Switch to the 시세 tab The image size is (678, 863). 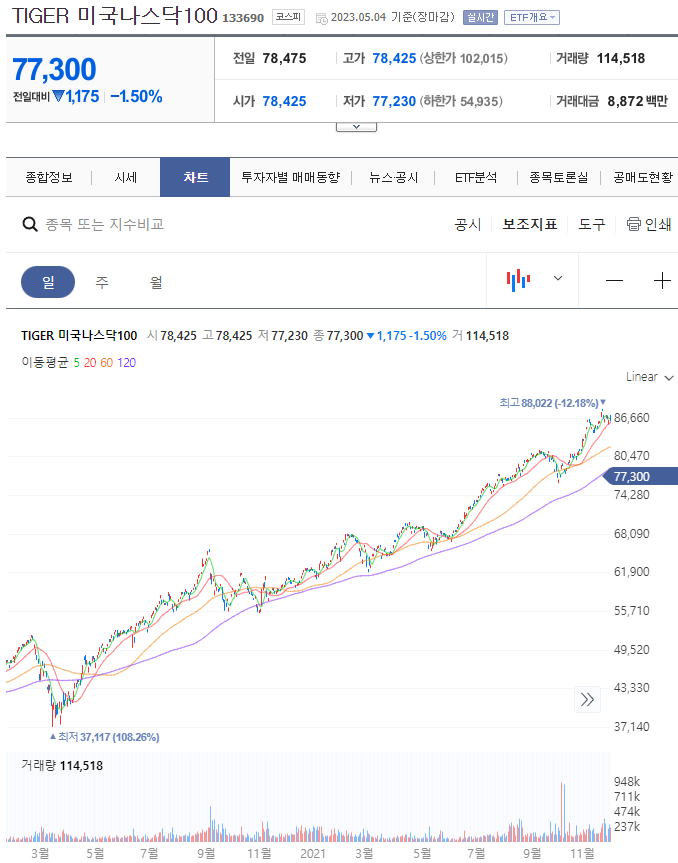pyautogui.click(x=125, y=177)
